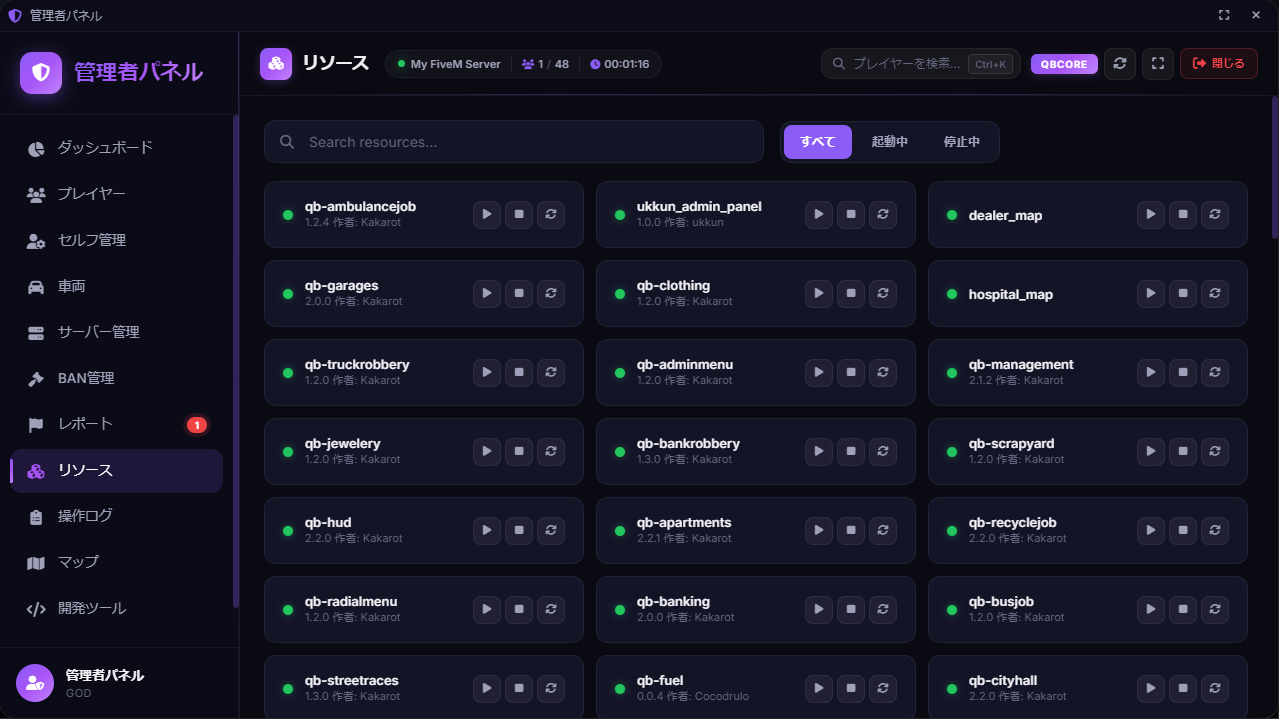Select the 起動中 filter tab
1279x719 pixels.
tap(890, 142)
